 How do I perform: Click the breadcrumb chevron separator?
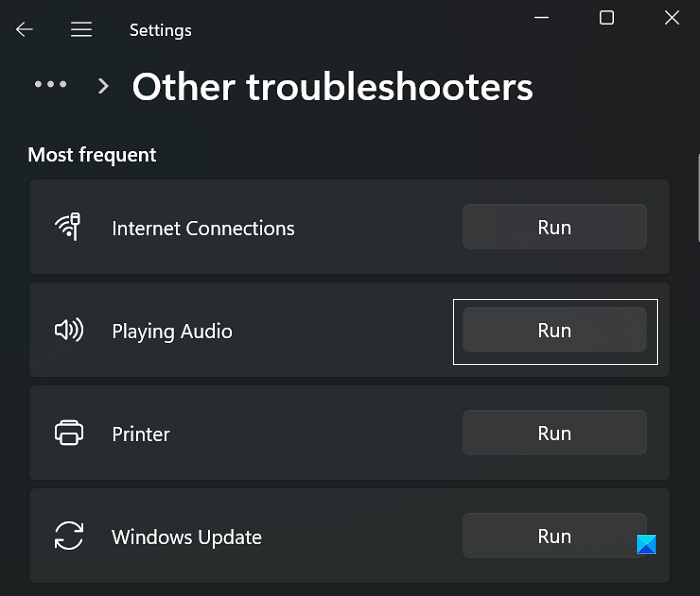click(x=103, y=86)
